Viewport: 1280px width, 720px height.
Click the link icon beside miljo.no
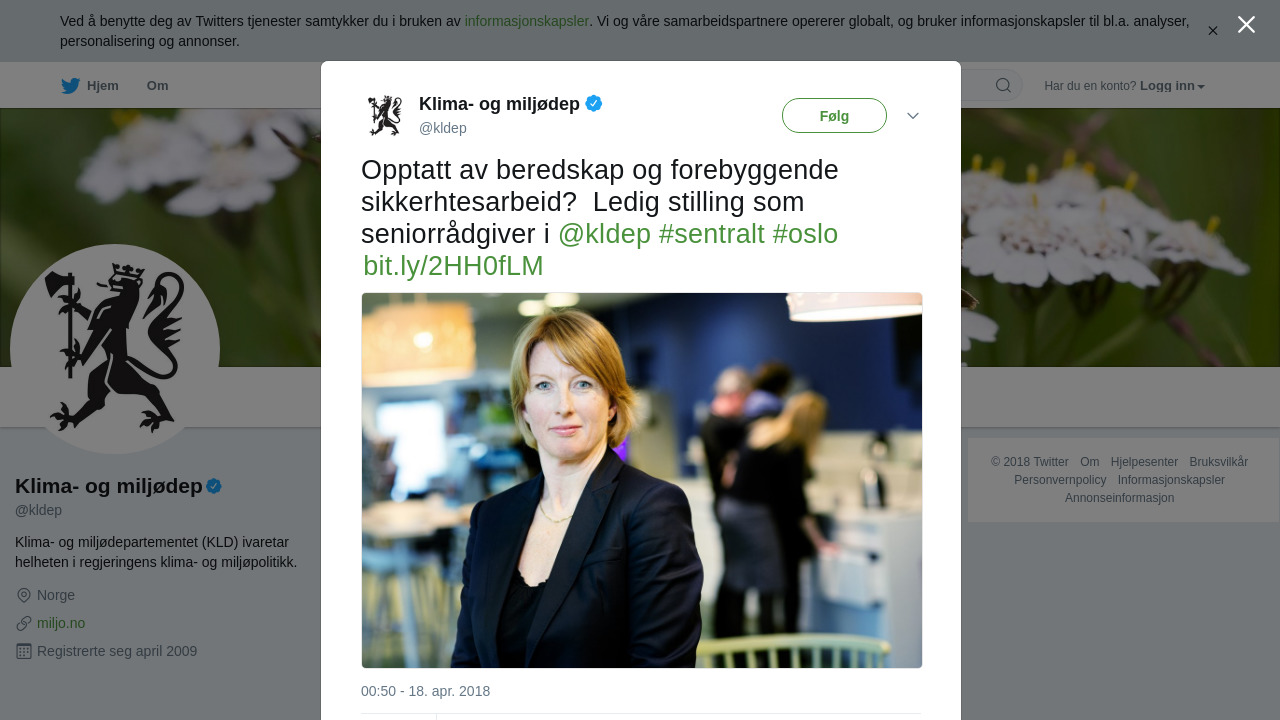click(24, 624)
